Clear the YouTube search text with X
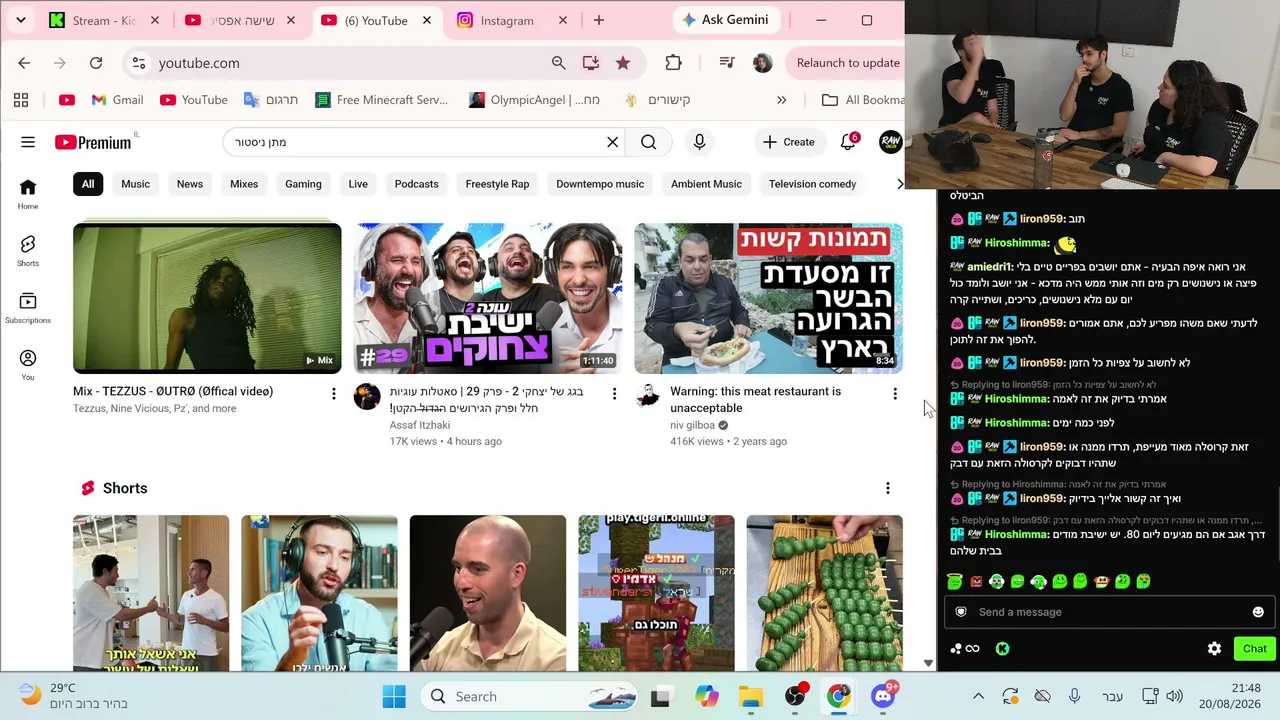Image resolution: width=1280 pixels, height=720 pixels. pyautogui.click(x=613, y=142)
